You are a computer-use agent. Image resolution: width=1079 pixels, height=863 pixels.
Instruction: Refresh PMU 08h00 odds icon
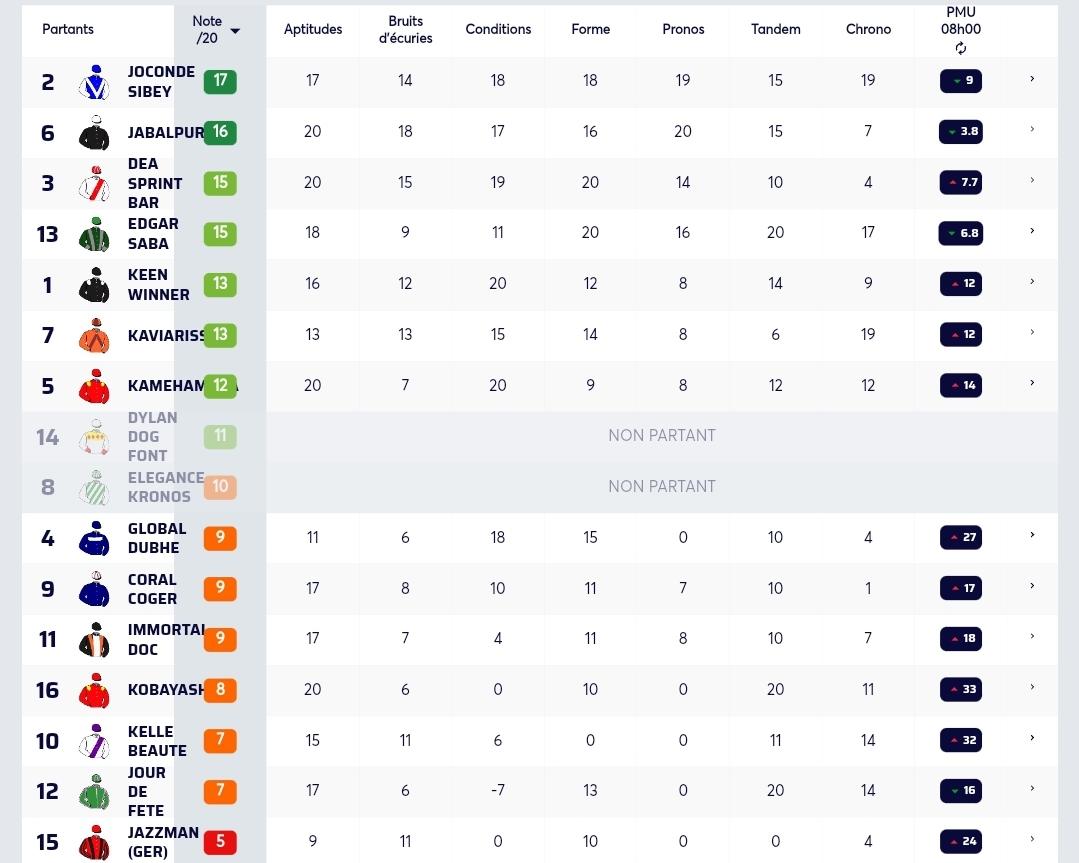[961, 48]
